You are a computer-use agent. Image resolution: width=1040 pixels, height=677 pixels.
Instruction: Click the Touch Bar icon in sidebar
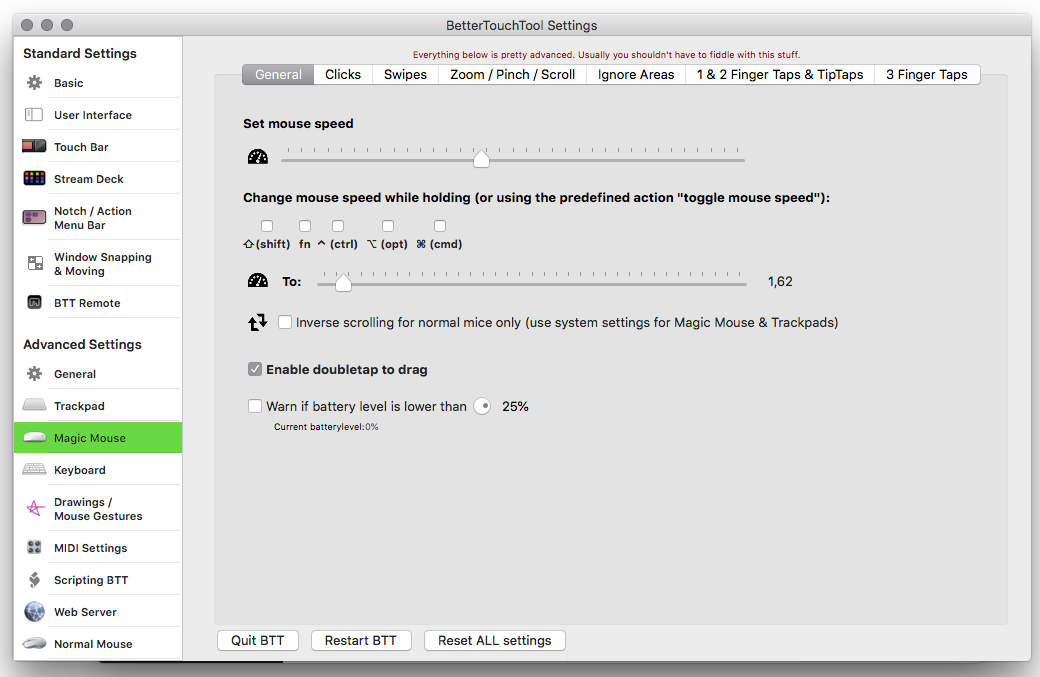click(34, 147)
